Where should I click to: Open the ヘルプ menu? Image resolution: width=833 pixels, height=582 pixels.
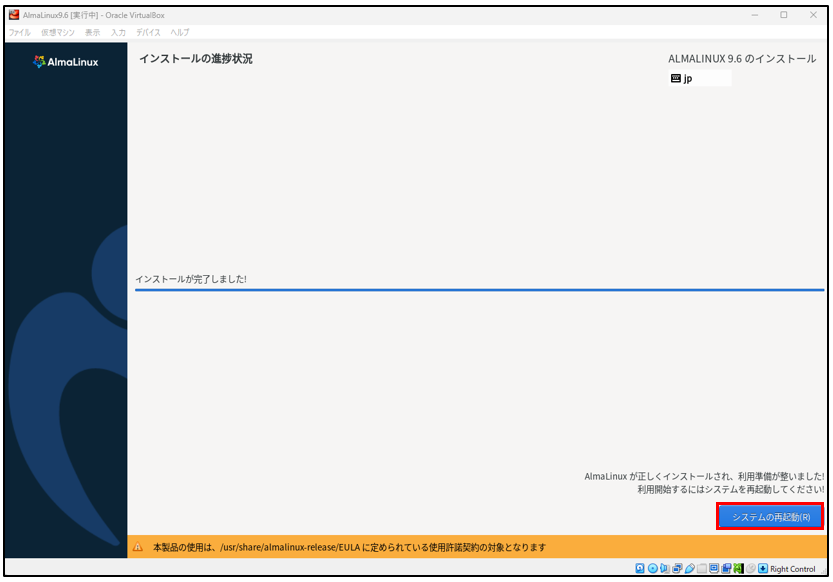point(180,33)
